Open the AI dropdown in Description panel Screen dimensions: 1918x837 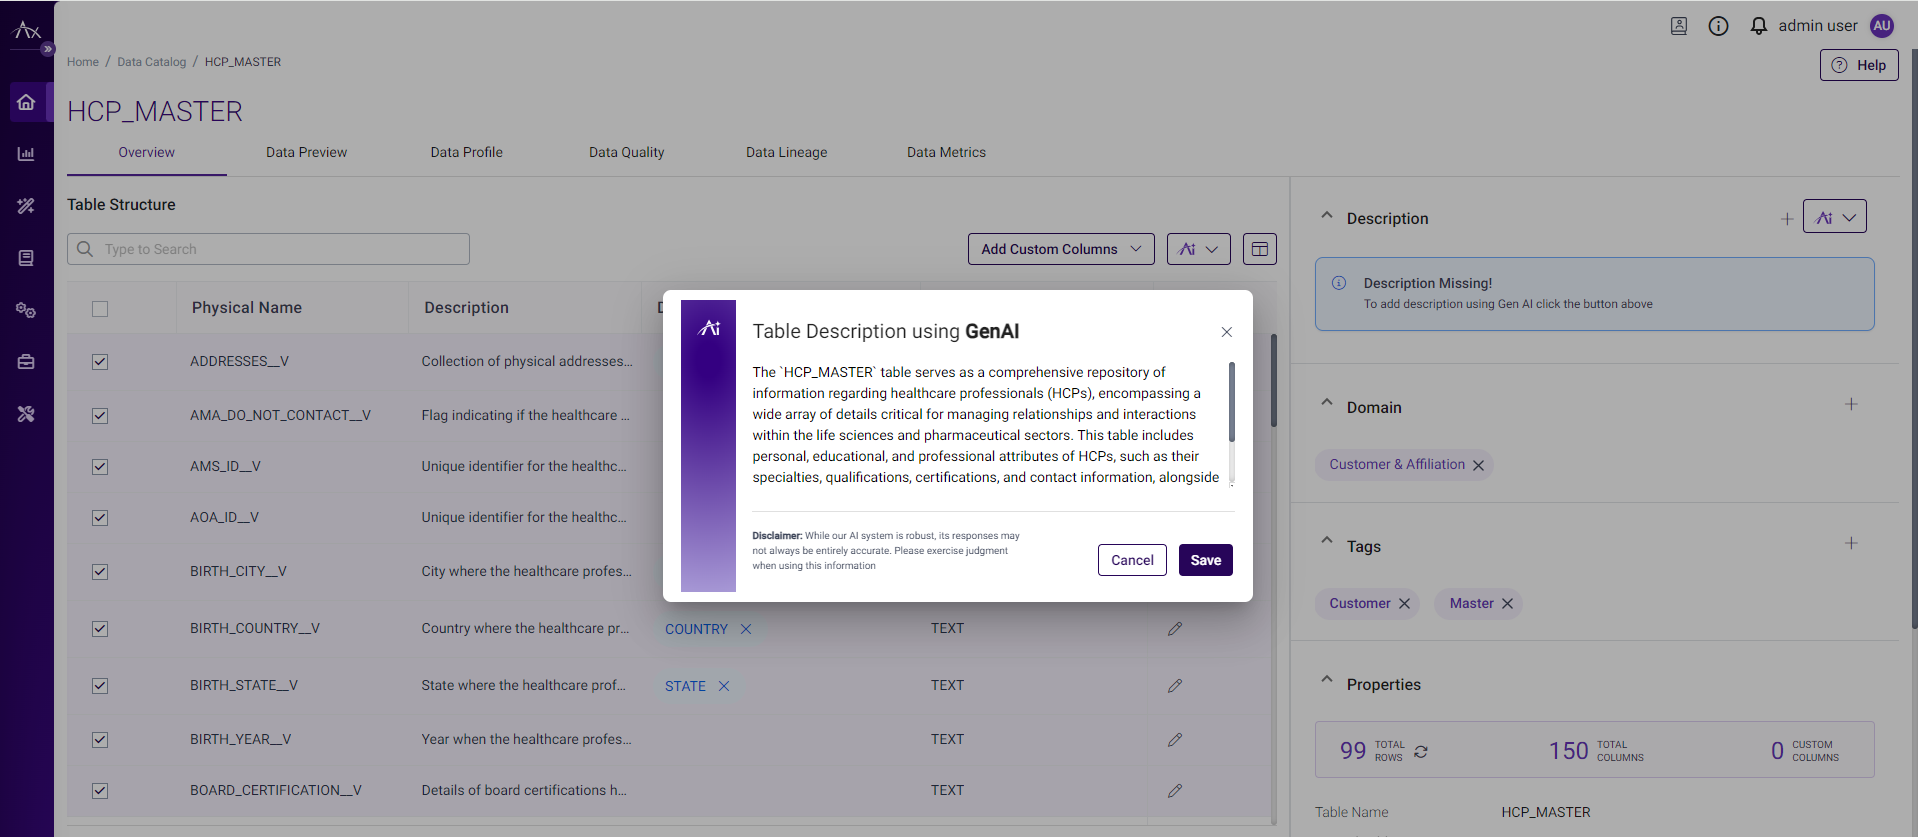coord(1834,217)
